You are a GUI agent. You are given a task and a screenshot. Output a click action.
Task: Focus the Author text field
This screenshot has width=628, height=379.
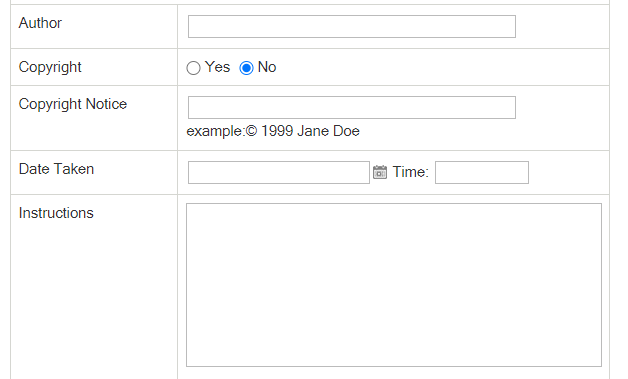352,26
